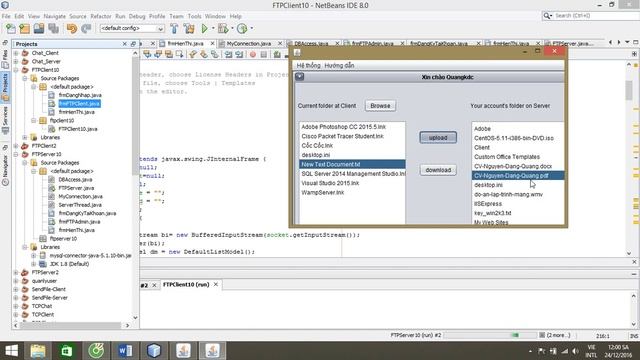The width and height of the screenshot is (640, 360).
Task: Click the Search (Ctrl+I) input field
Action: [596, 16]
